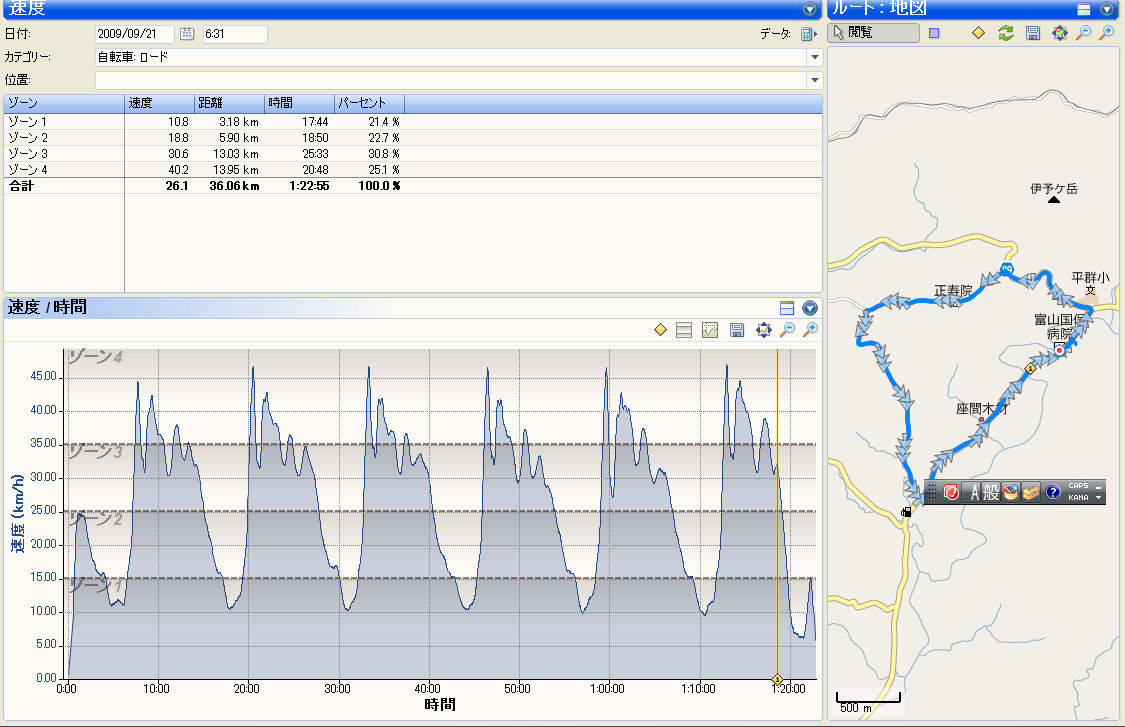
Task: Click the time field 6:31
Action: [x=235, y=34]
